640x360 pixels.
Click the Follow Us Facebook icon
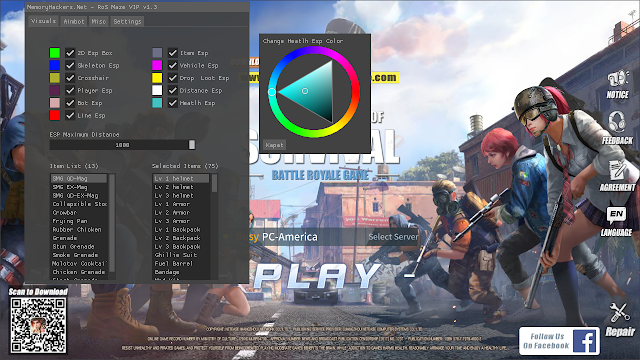pyautogui.click(x=585, y=341)
